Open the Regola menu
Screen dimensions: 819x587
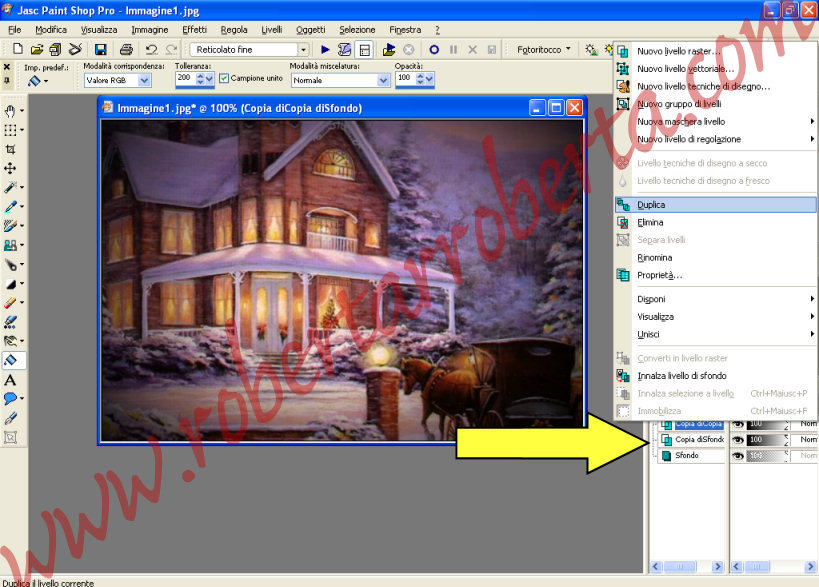[234, 30]
